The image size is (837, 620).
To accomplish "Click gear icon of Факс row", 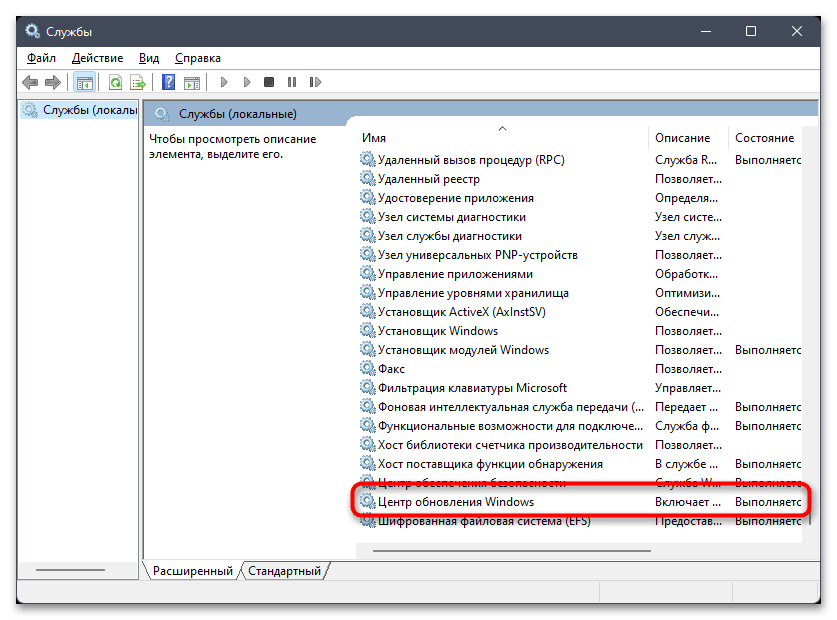I will pyautogui.click(x=367, y=368).
